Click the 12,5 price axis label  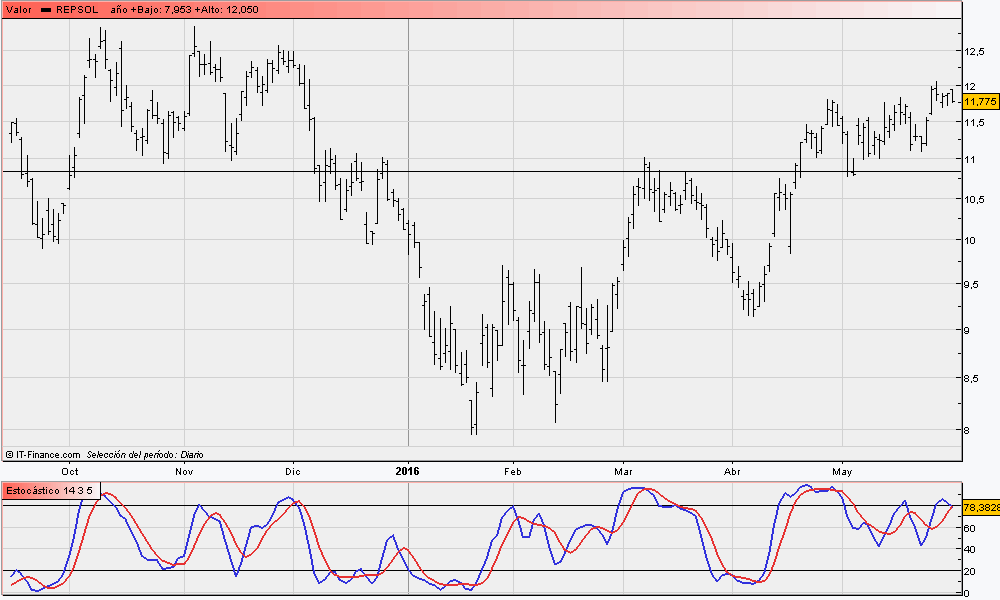[x=975, y=50]
